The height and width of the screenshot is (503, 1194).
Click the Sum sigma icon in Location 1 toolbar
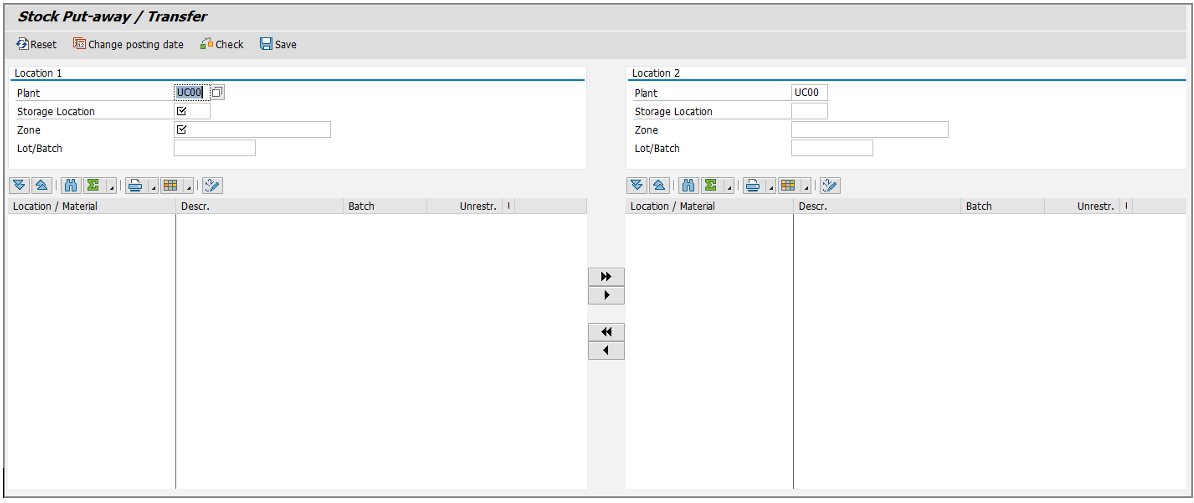click(x=93, y=185)
